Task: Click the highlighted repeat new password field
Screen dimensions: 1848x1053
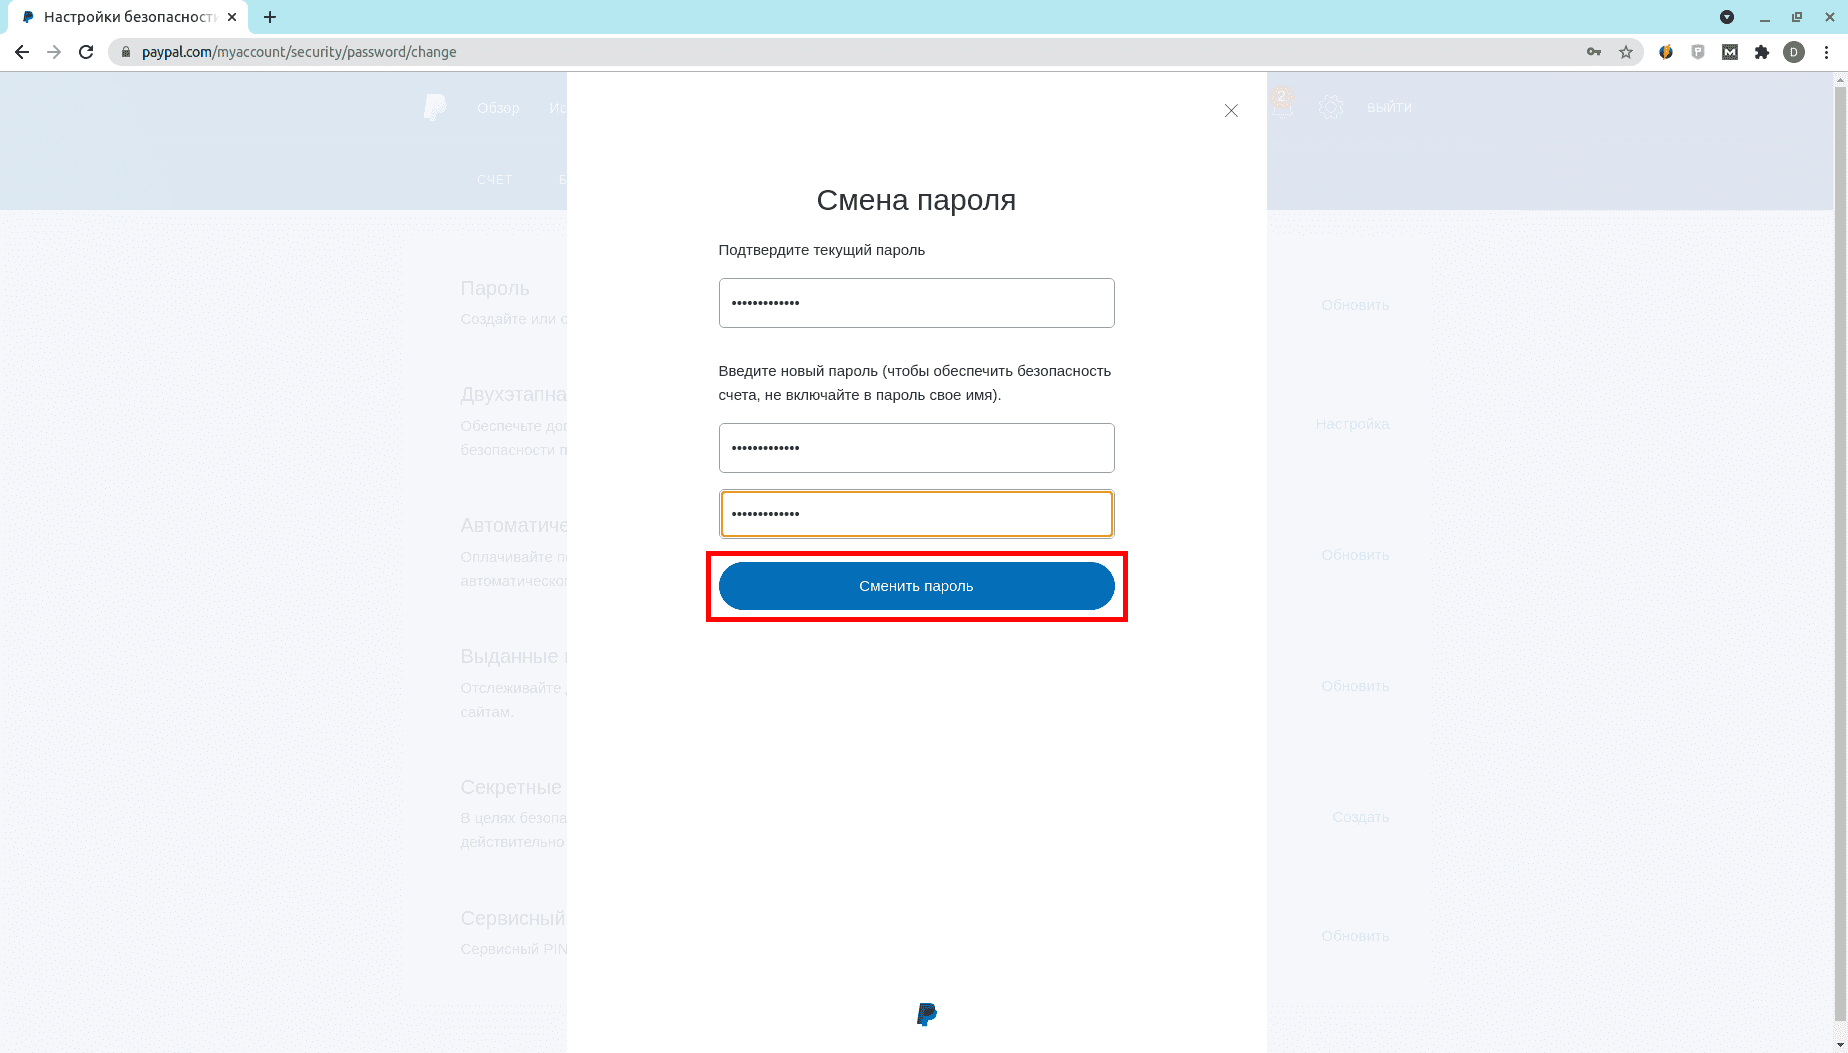Action: (x=916, y=514)
